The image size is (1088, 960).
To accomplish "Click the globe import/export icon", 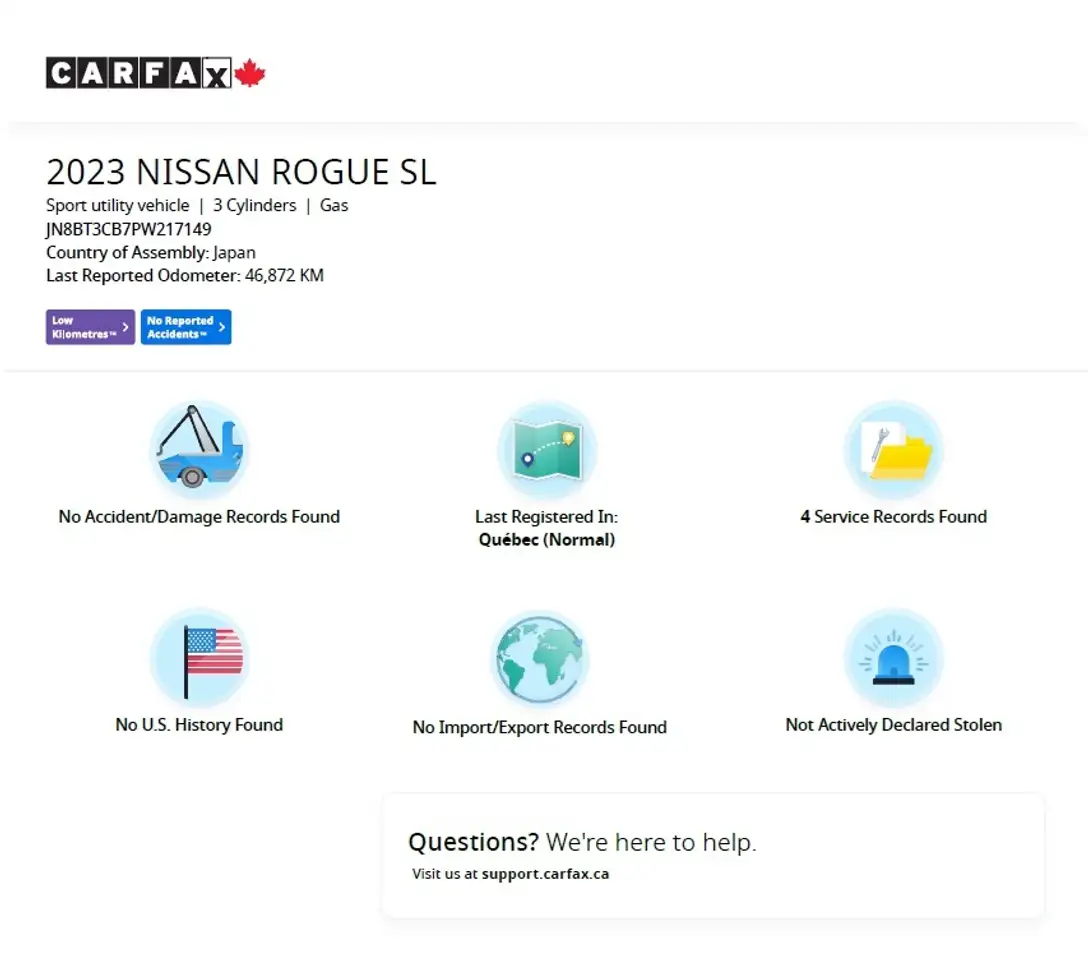I will pyautogui.click(x=540, y=659).
